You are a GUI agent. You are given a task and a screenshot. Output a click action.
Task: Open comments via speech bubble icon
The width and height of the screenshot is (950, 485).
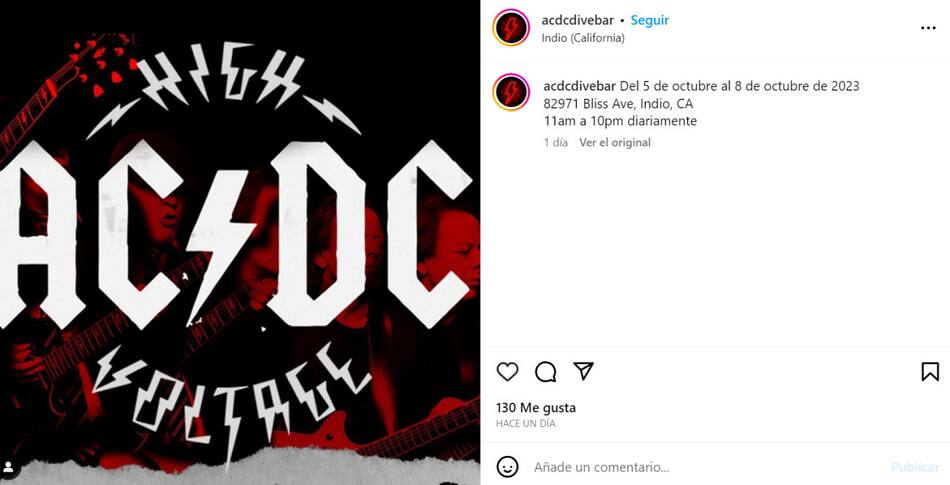[545, 371]
